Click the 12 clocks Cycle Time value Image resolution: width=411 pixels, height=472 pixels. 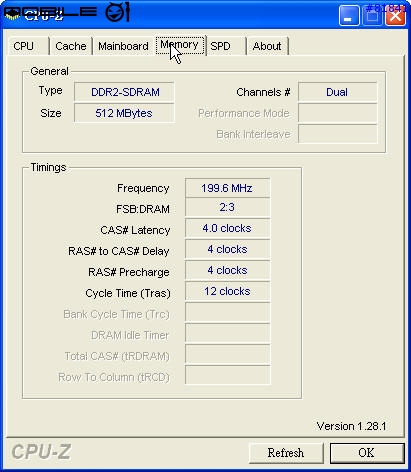click(227, 291)
